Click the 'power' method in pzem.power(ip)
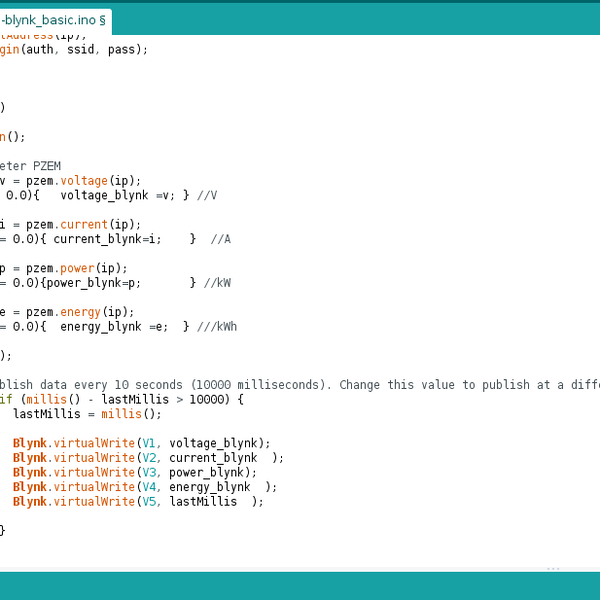The height and width of the screenshot is (600, 600). tap(80, 268)
